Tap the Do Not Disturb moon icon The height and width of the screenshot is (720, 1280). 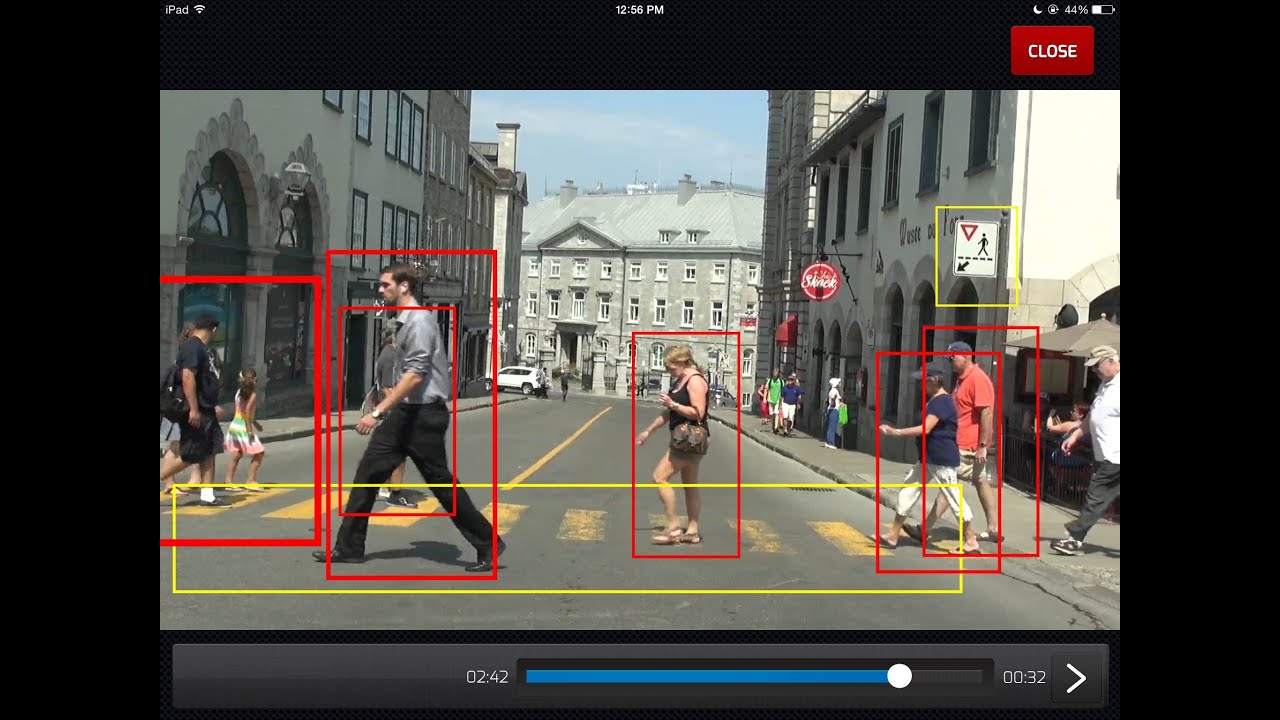(x=1037, y=9)
